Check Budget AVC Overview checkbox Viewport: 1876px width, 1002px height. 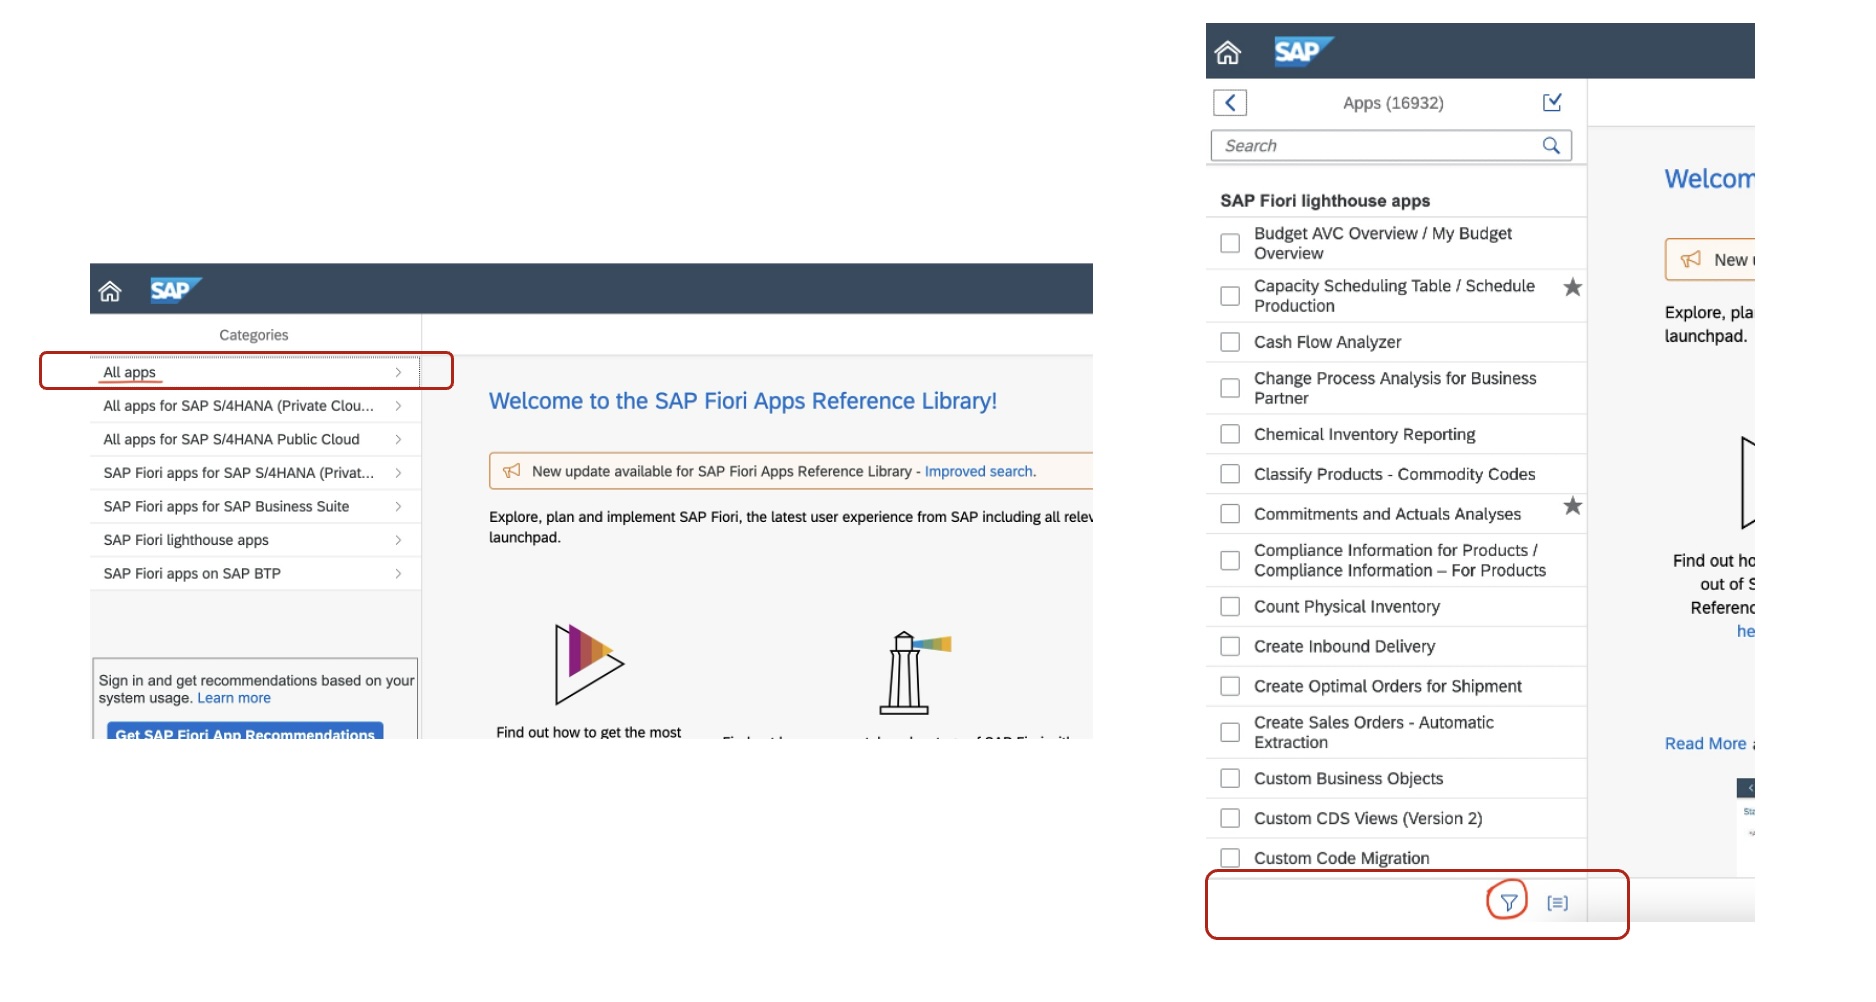(1230, 243)
